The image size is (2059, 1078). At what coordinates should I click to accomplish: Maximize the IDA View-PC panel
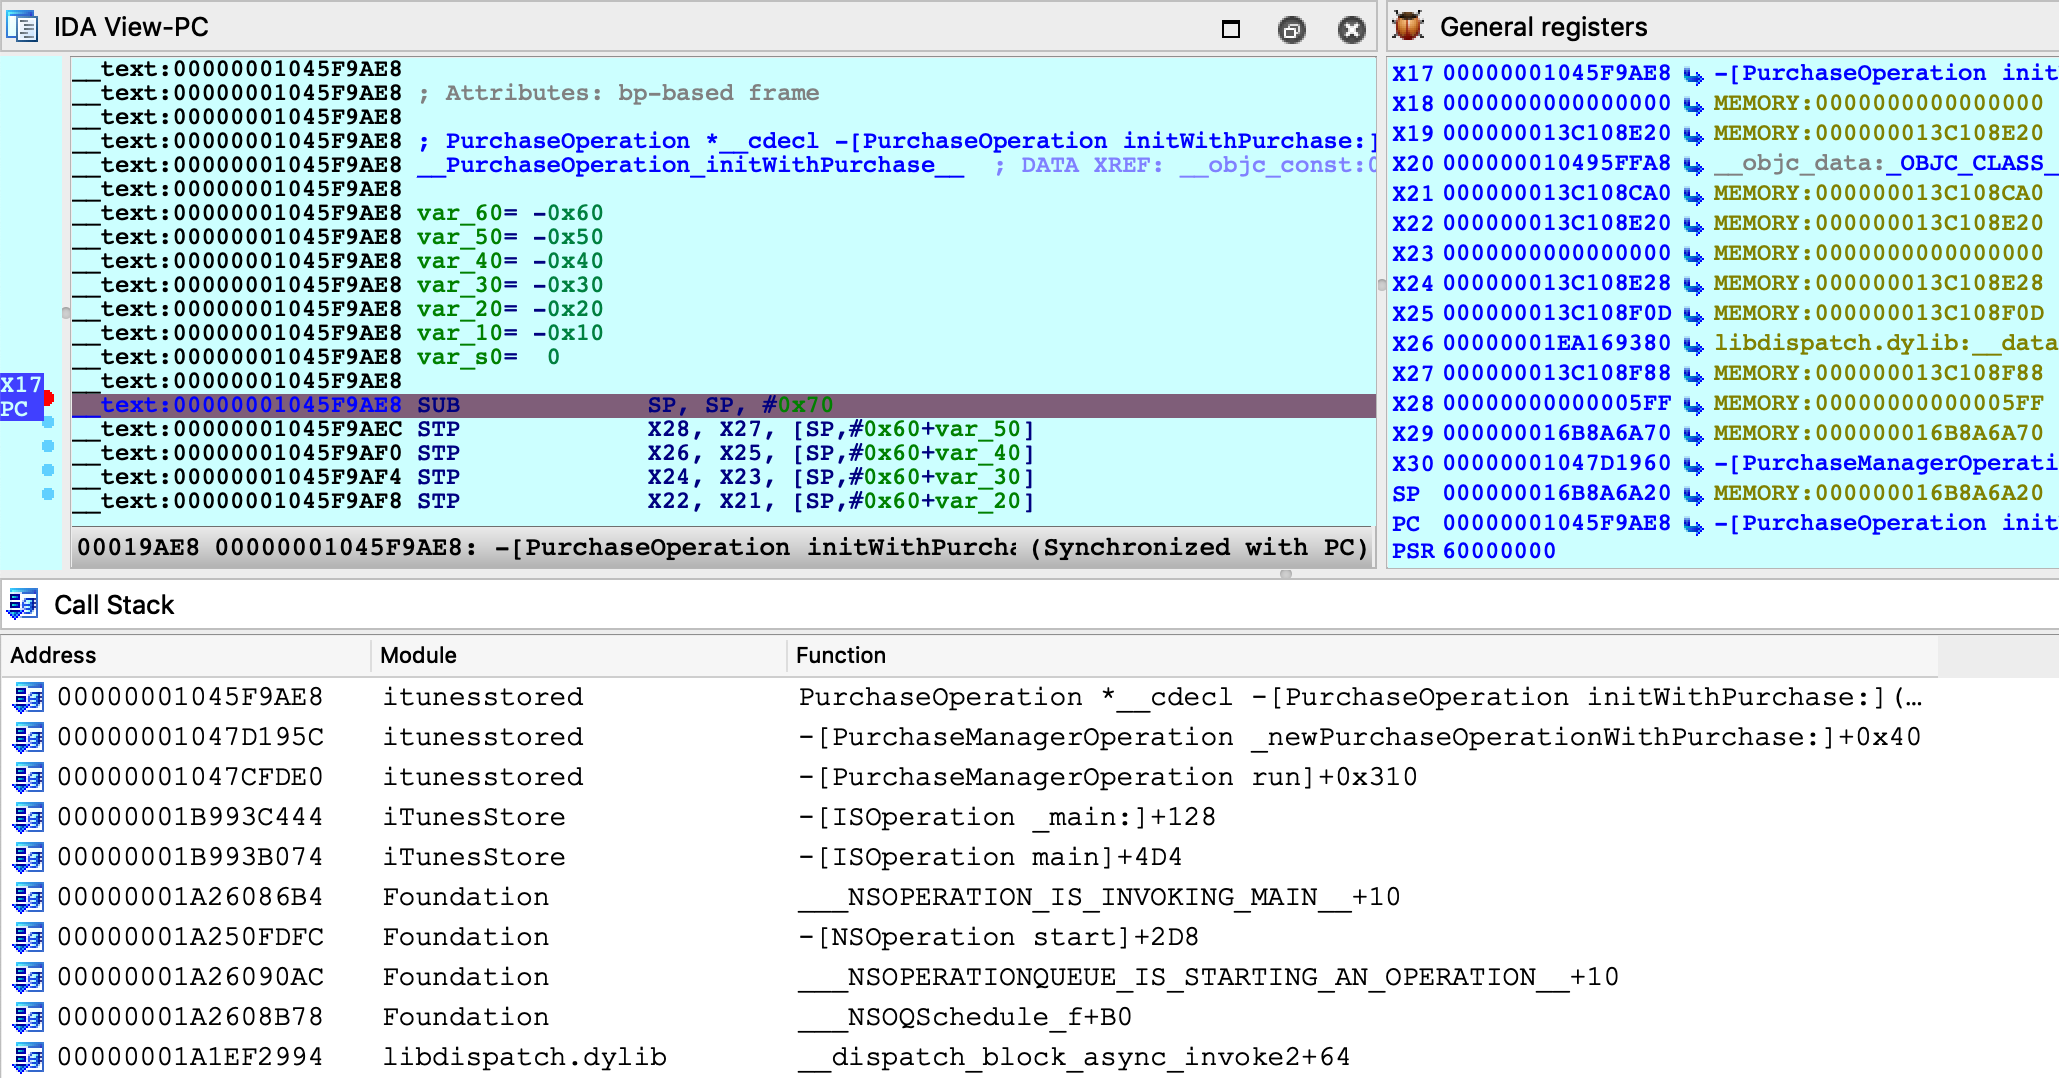[x=1231, y=29]
